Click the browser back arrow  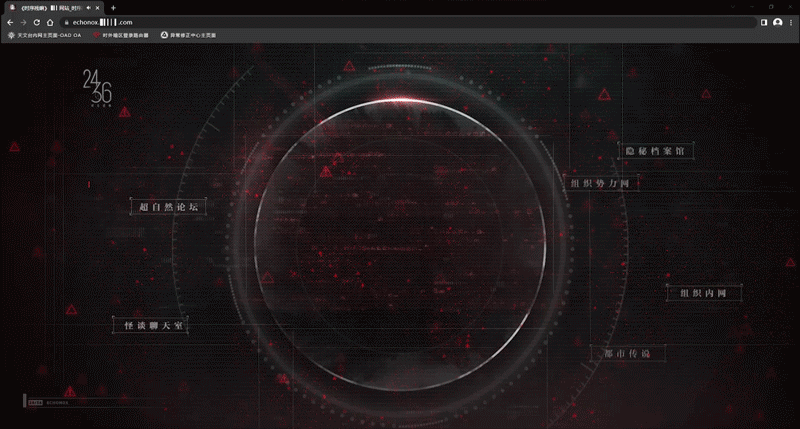tap(10, 21)
